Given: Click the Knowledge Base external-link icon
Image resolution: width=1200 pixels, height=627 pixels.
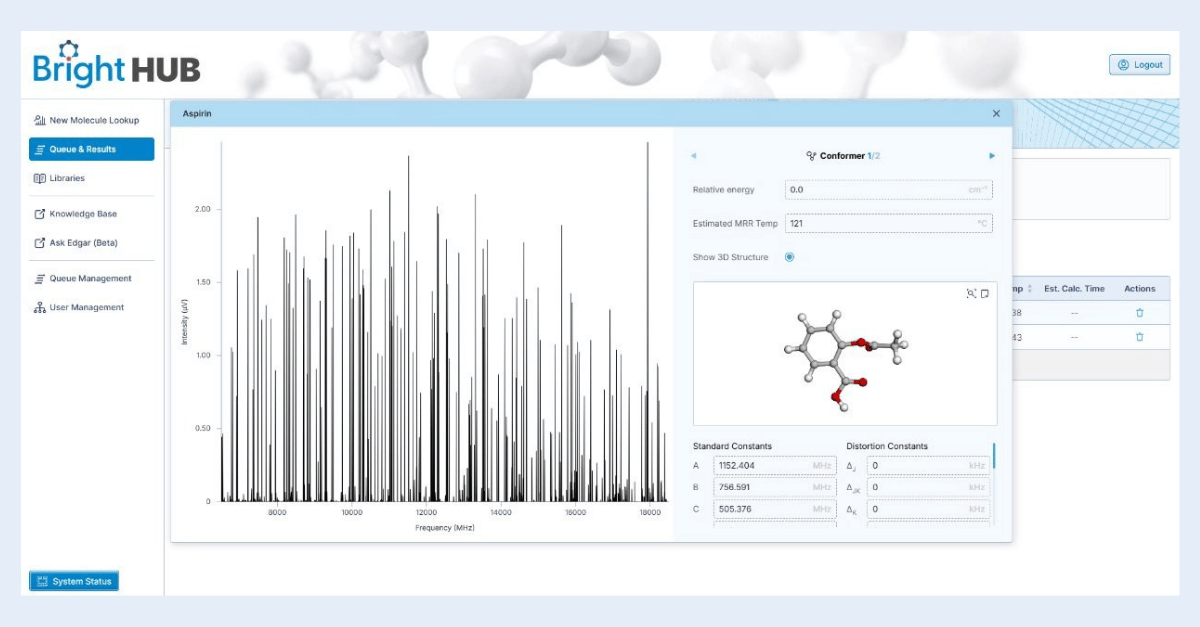Looking at the screenshot, I should tap(40, 214).
